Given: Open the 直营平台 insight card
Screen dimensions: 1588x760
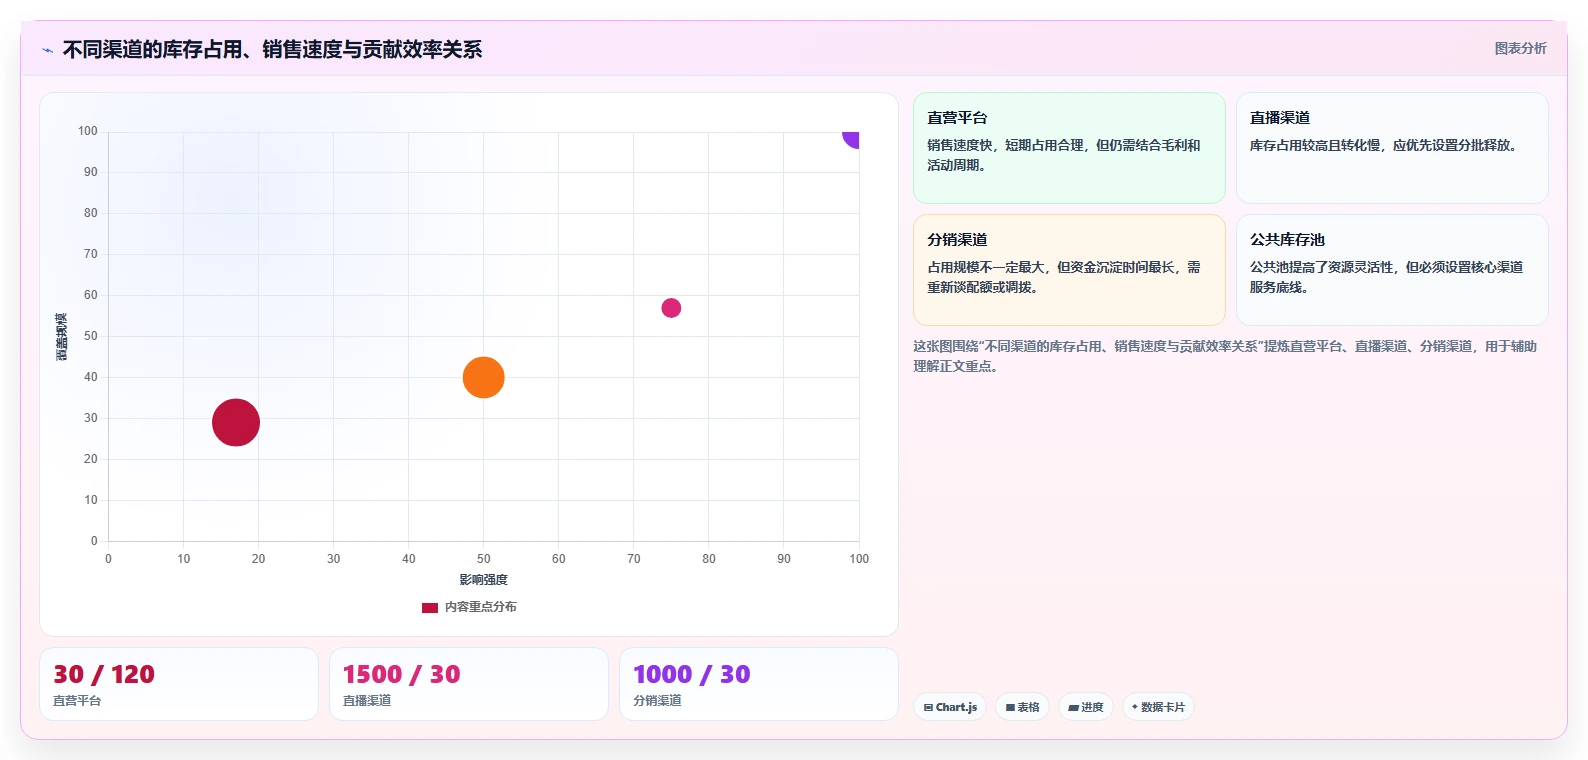Looking at the screenshot, I should [1069, 148].
